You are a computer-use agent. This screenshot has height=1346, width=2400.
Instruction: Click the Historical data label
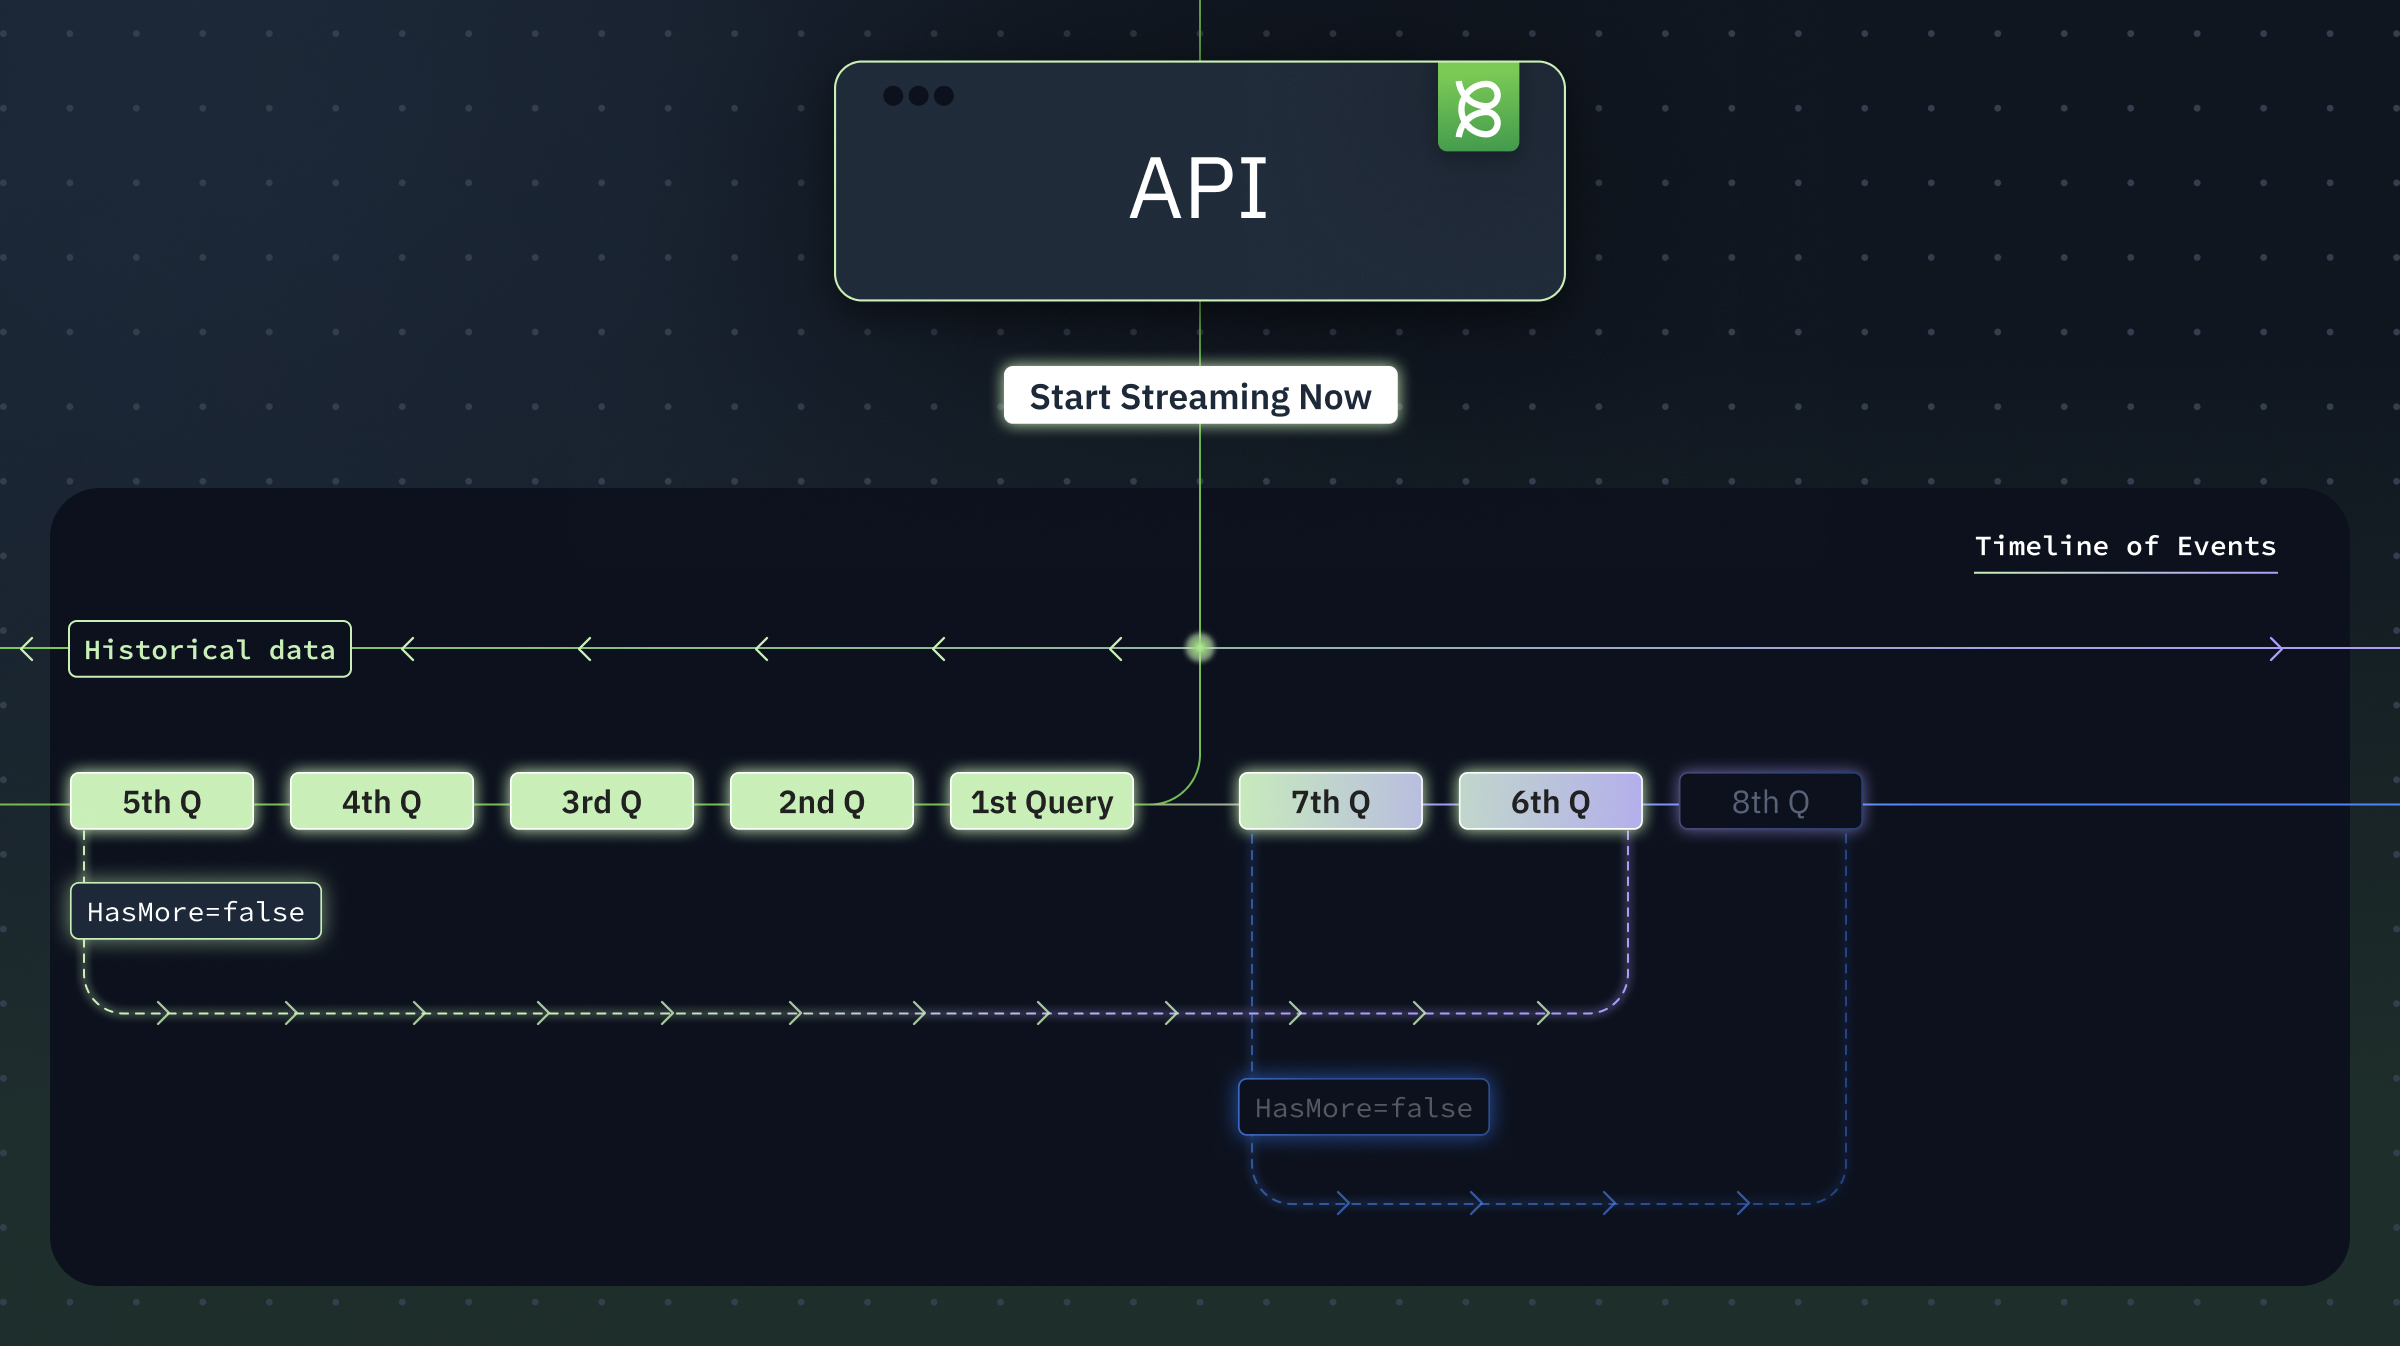click(210, 650)
